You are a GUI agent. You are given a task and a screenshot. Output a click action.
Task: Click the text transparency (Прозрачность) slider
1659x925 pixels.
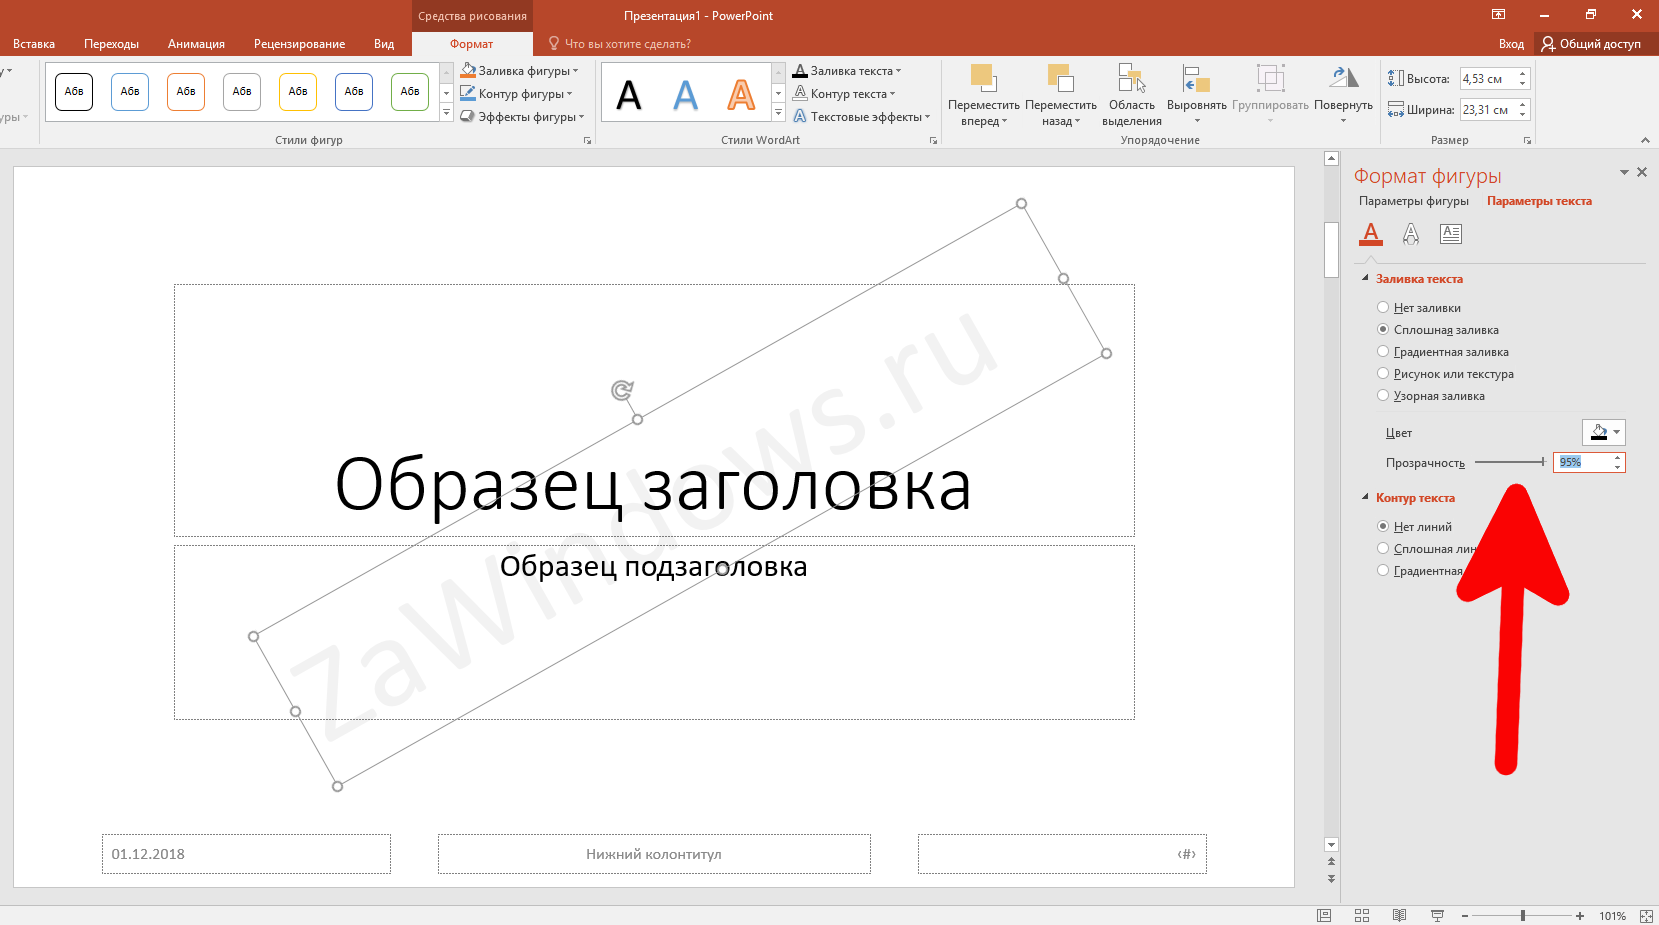tap(1509, 462)
